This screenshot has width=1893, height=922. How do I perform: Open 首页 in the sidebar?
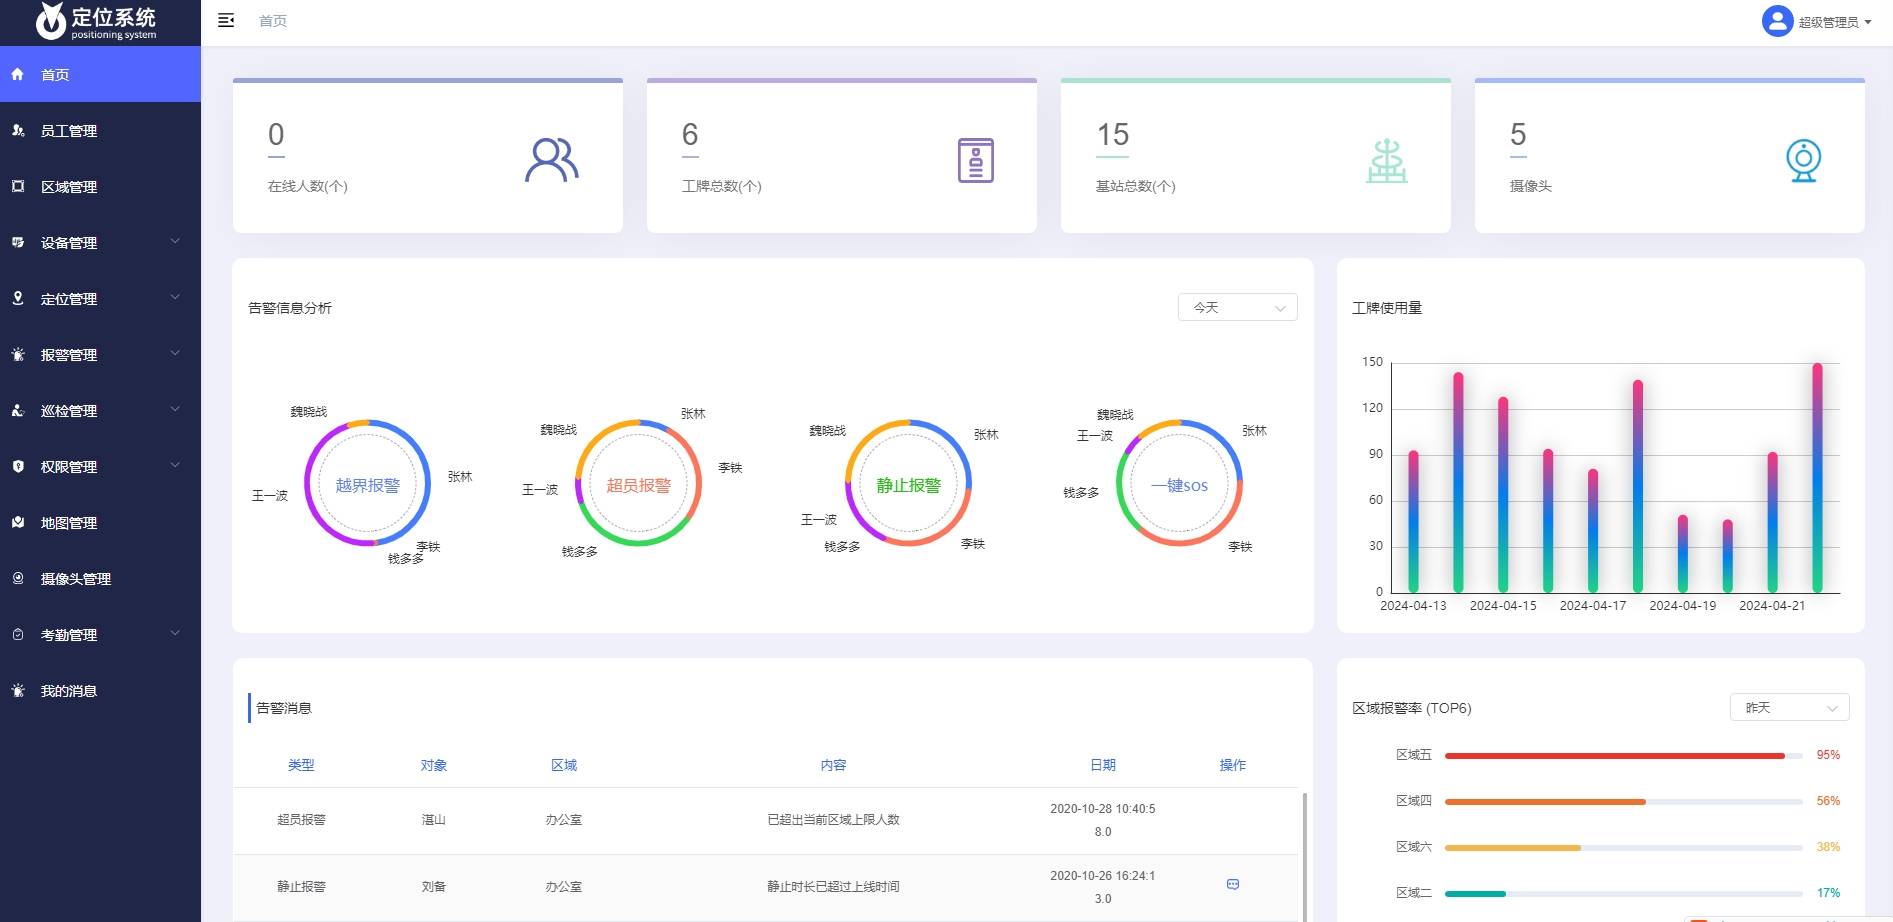100,74
